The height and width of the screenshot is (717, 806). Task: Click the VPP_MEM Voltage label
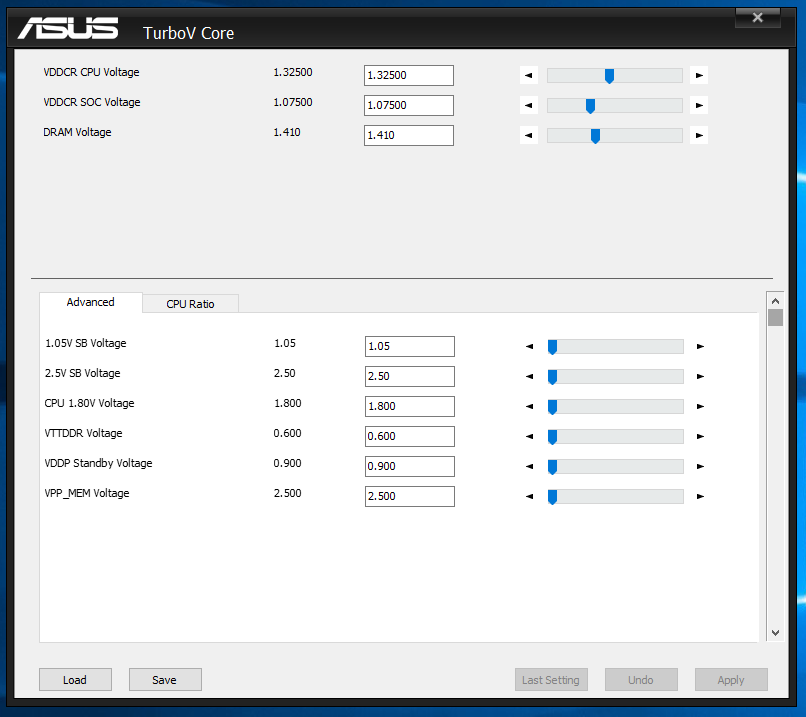[x=87, y=493]
